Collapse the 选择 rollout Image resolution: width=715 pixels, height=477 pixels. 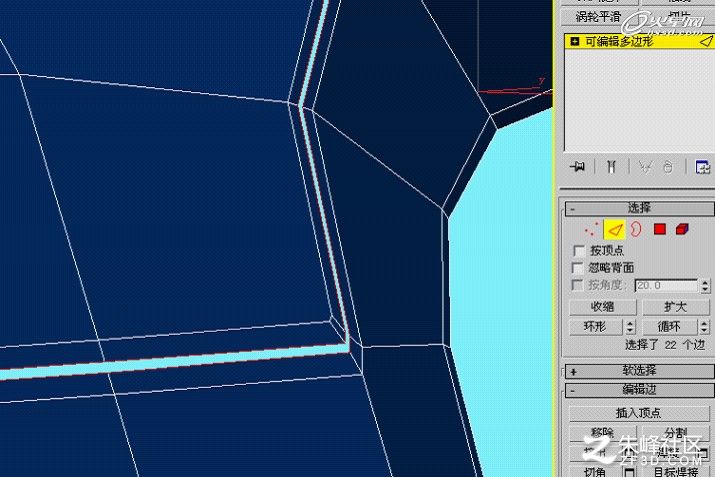click(640, 208)
